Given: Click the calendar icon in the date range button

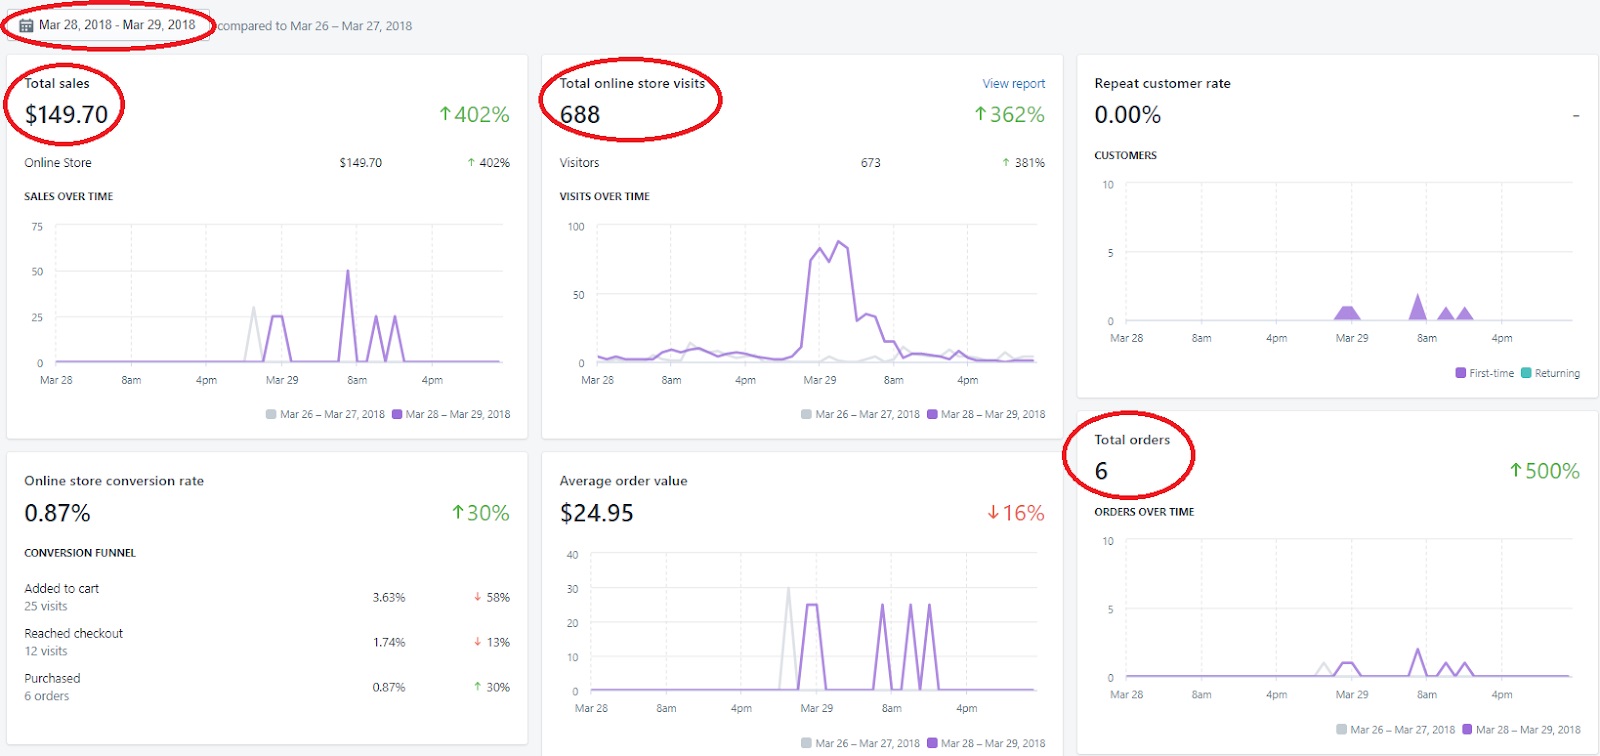Looking at the screenshot, I should pos(27,26).
